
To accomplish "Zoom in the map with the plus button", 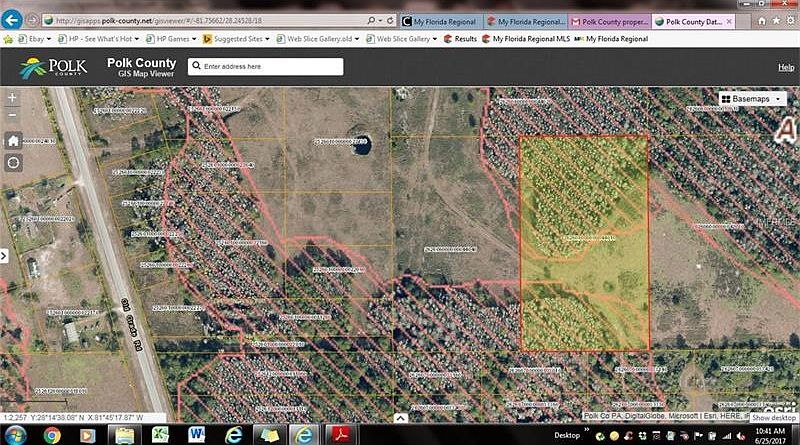I will pyautogui.click(x=13, y=97).
